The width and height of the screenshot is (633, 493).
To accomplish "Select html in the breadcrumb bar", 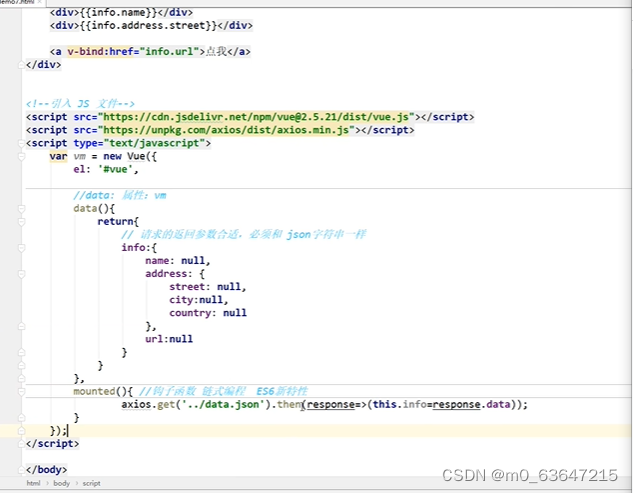I will pos(33,483).
